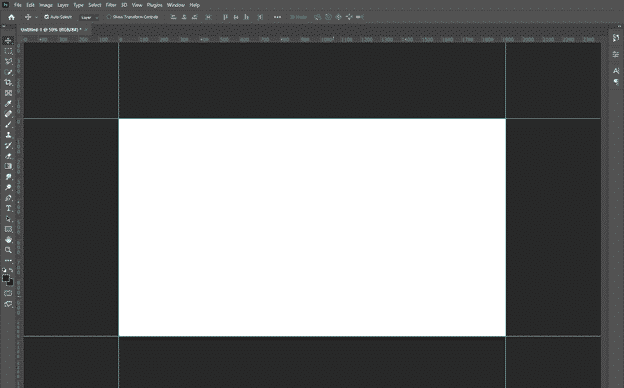Open align and distribute more options
Image resolution: width=624 pixels, height=388 pixels.
tap(277, 17)
